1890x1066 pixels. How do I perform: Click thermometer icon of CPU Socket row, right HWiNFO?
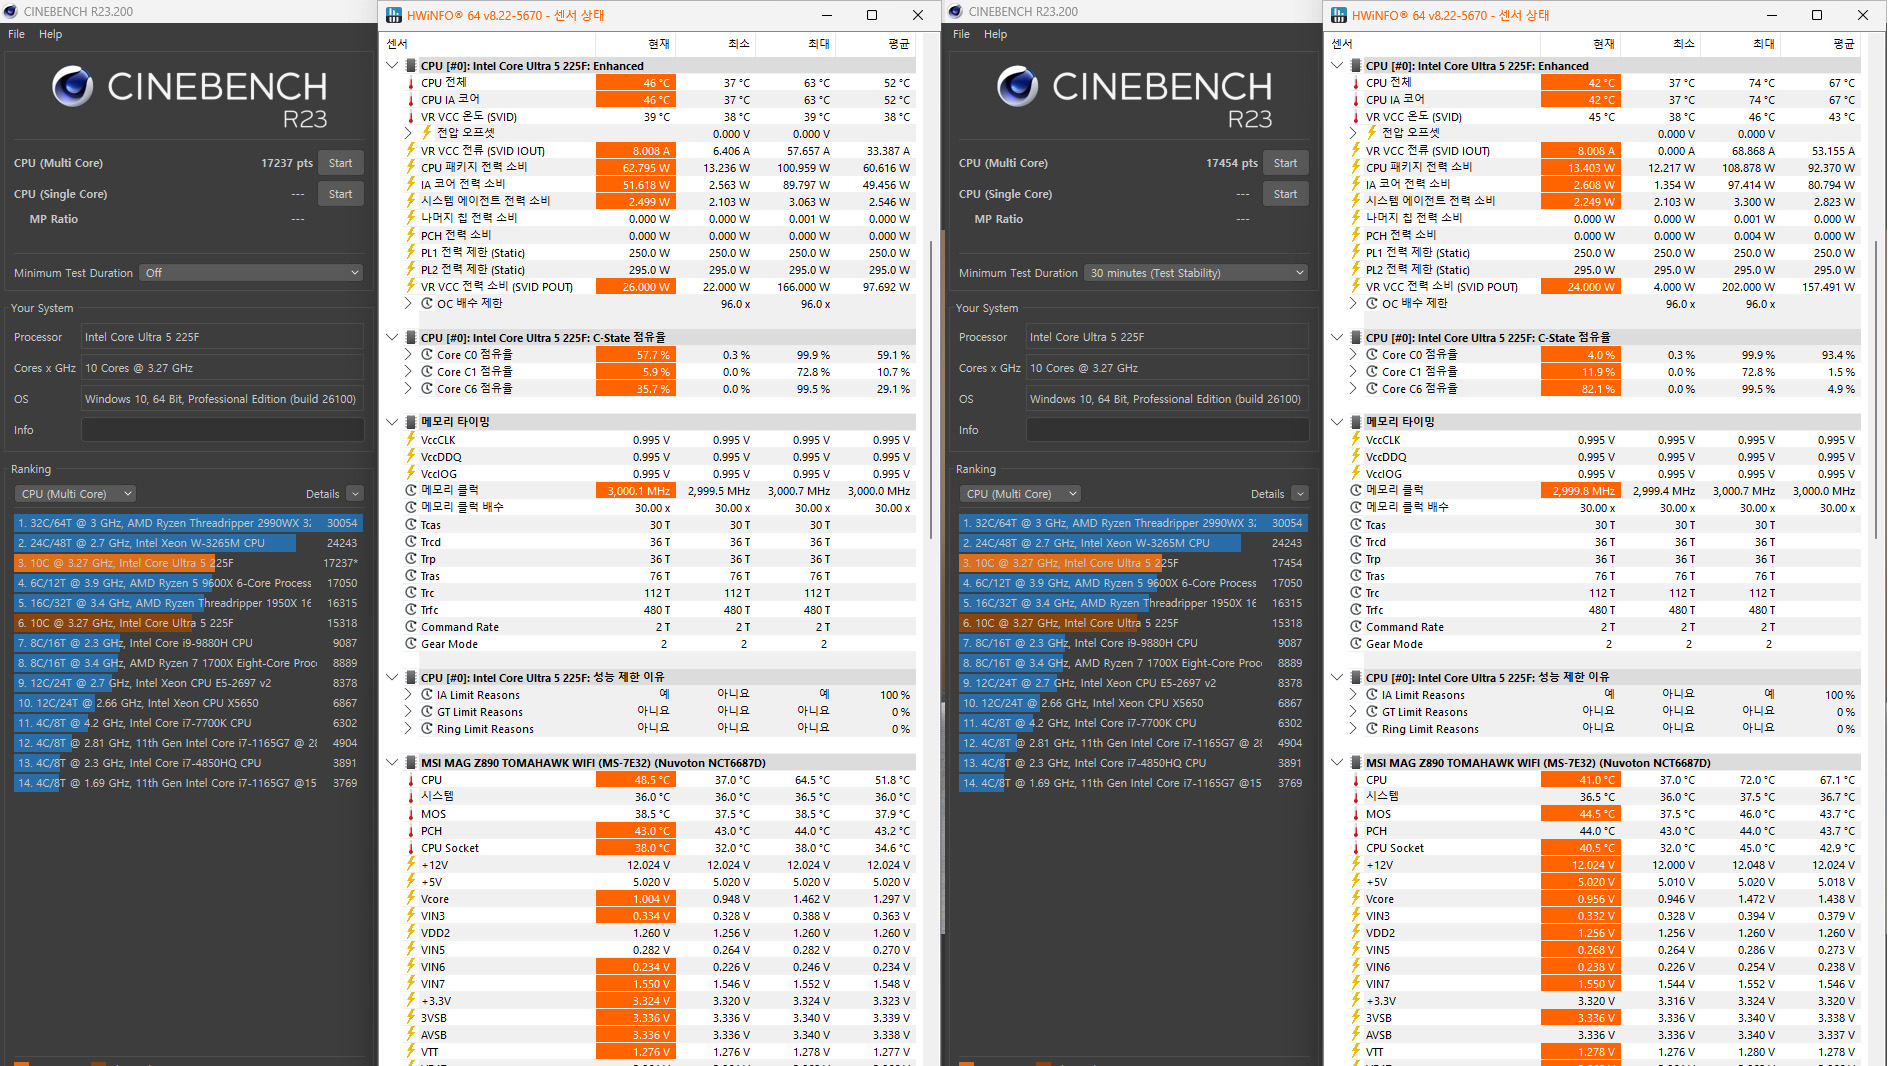pos(1356,848)
